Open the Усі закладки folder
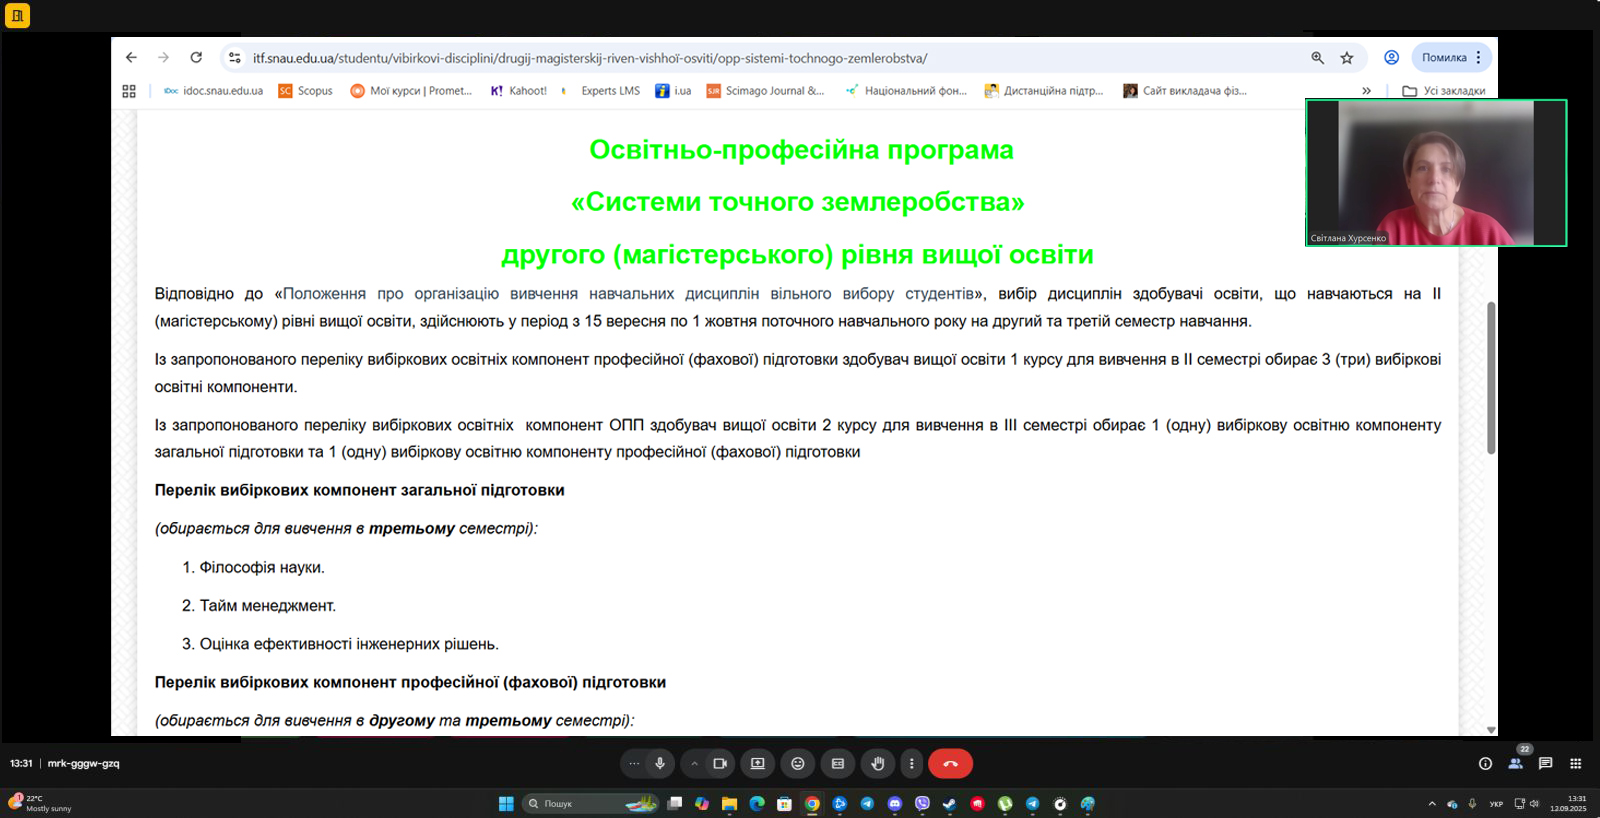1600x818 pixels. [1443, 91]
